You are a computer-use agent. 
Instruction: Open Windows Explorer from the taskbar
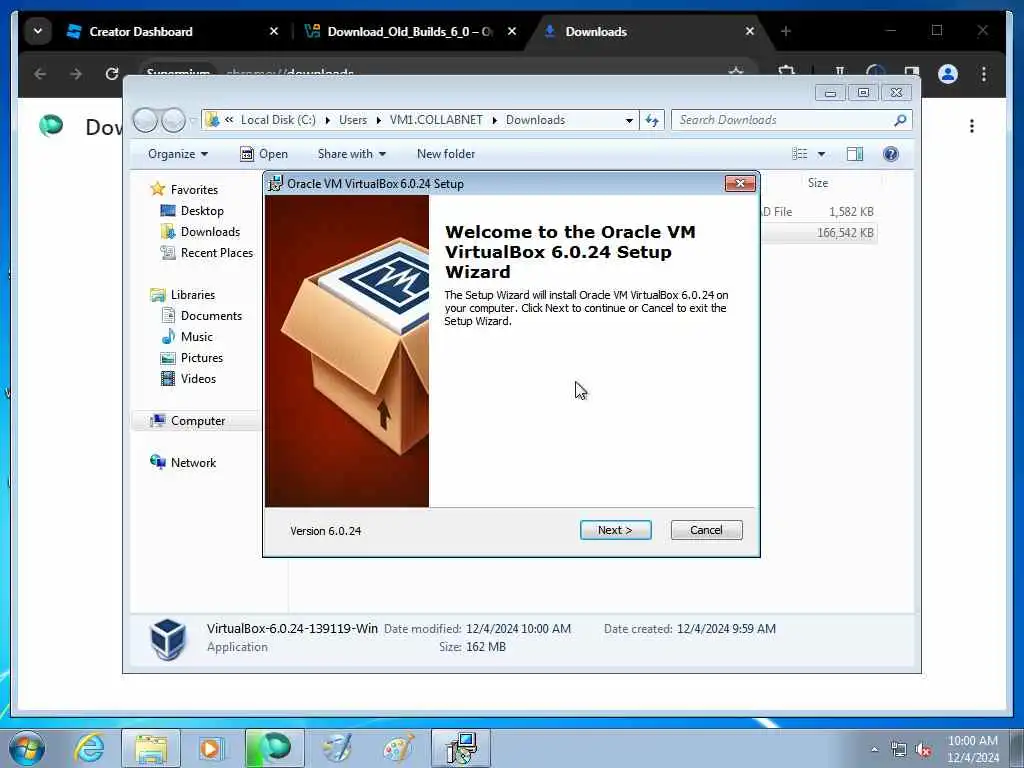151,748
